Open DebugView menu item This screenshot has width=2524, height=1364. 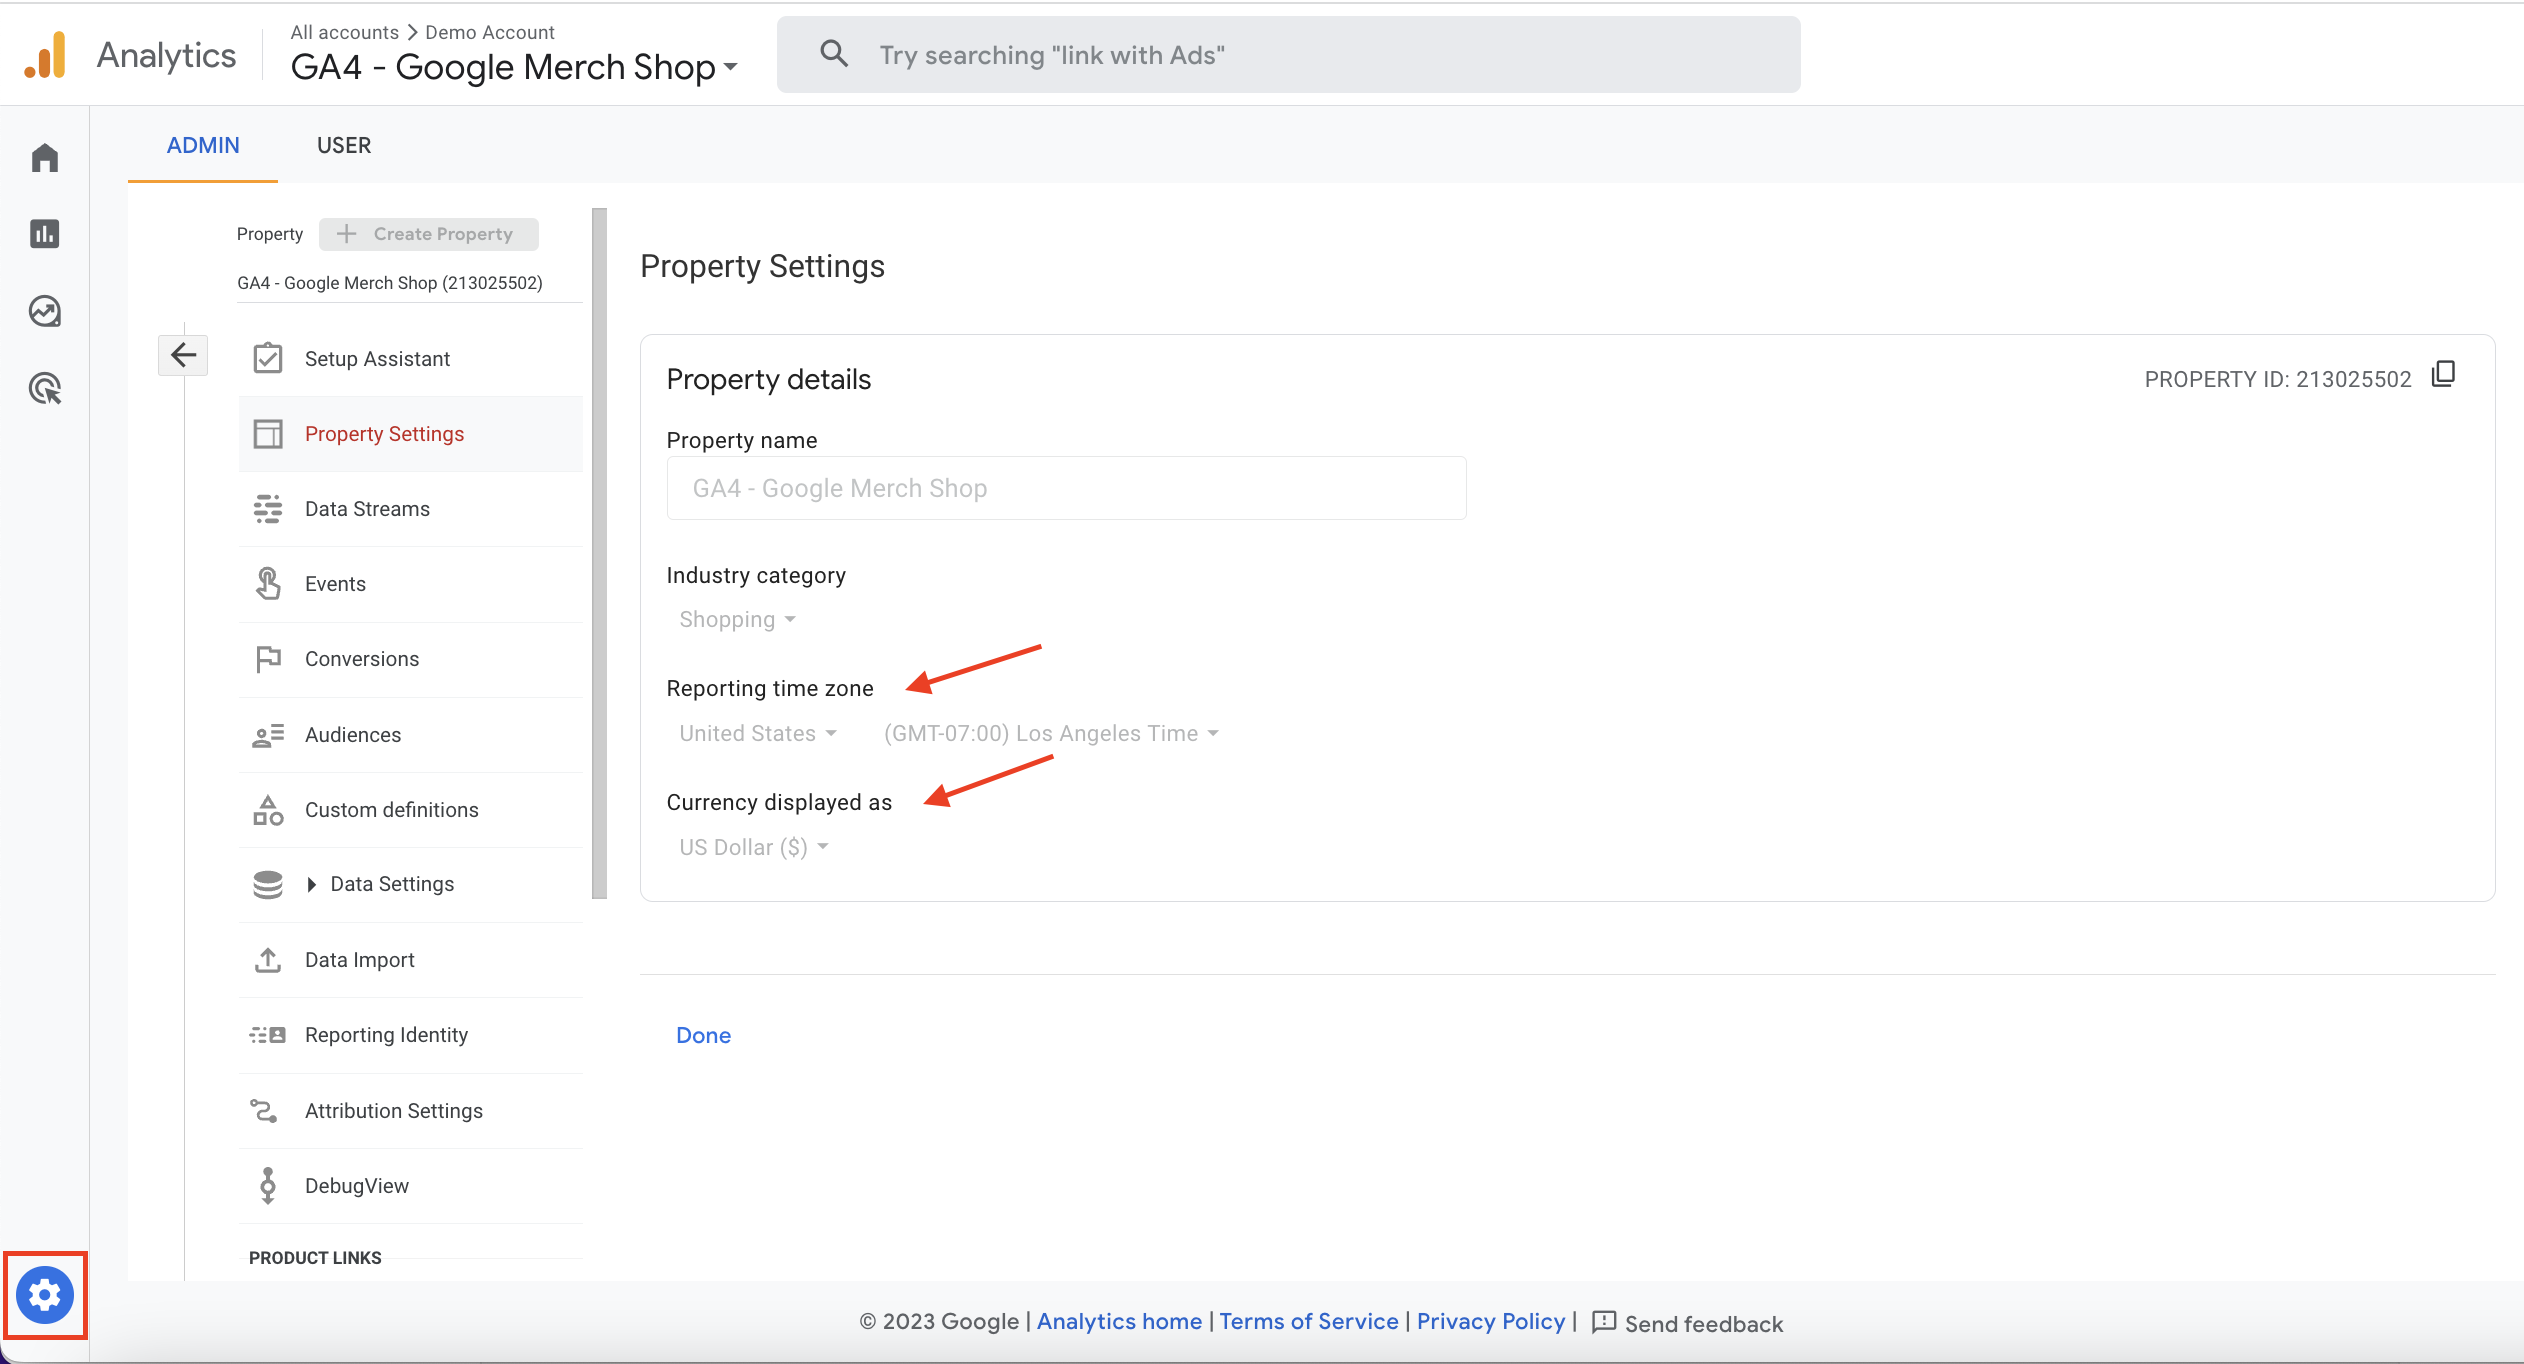[x=411, y=1186]
